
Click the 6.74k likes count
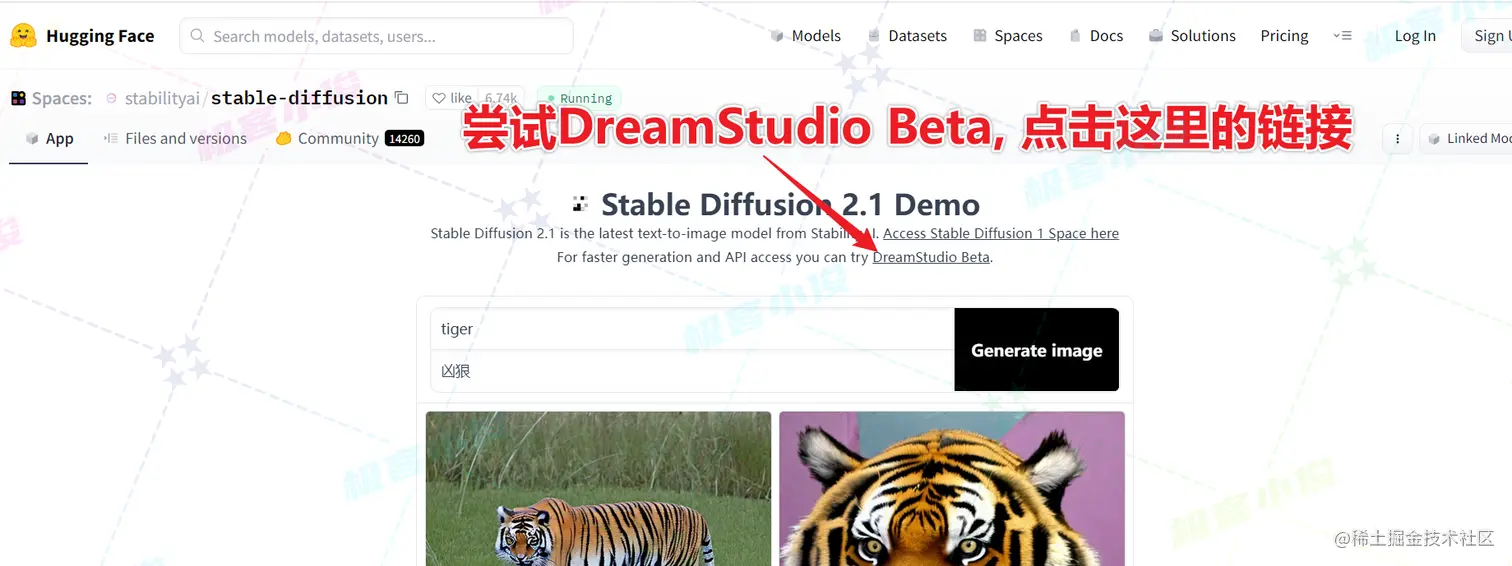point(501,98)
